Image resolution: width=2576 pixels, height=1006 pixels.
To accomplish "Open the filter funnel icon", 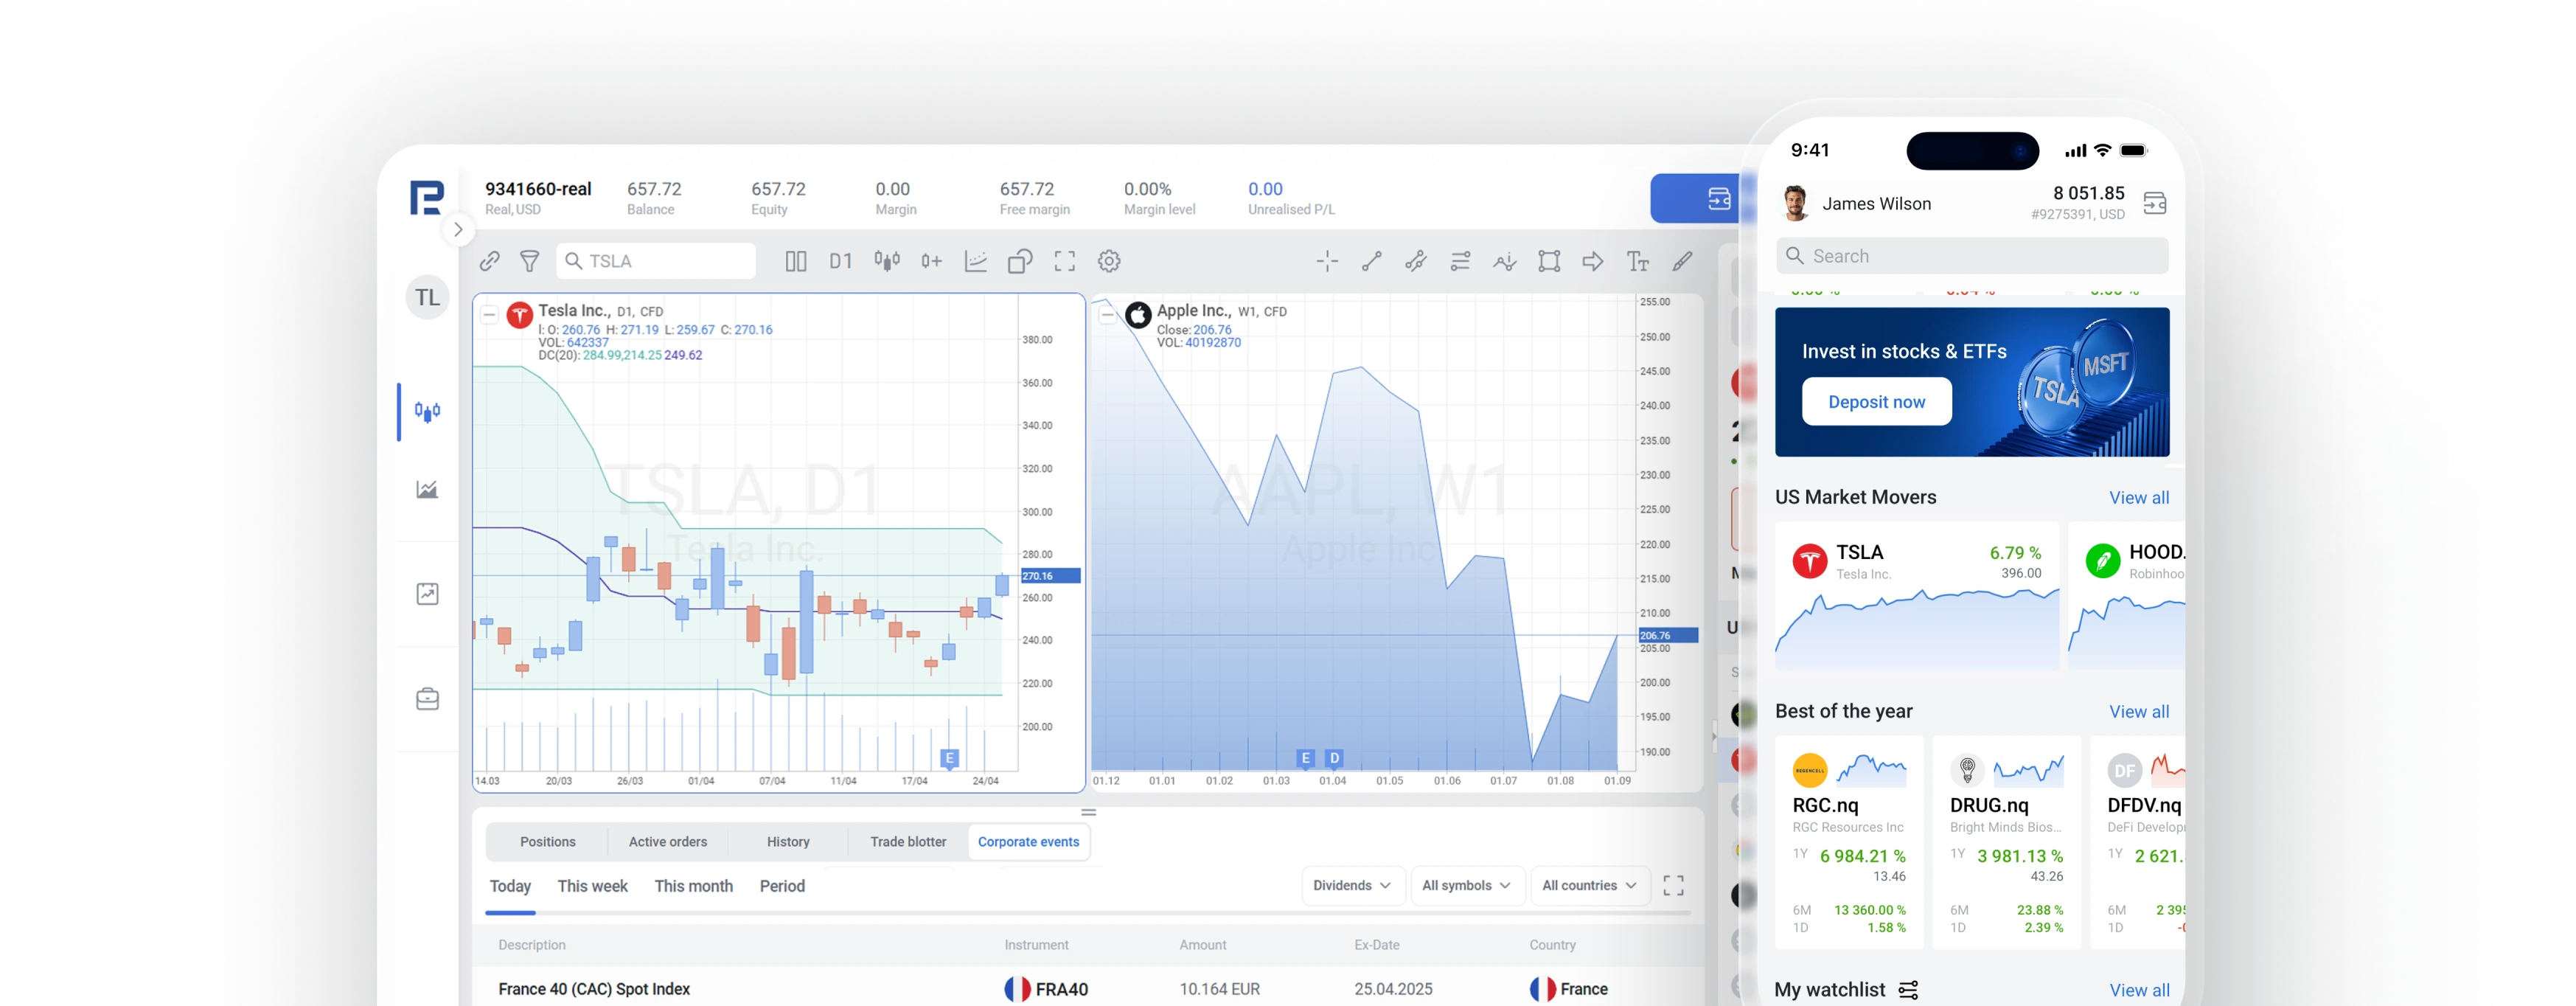I will click(x=530, y=261).
